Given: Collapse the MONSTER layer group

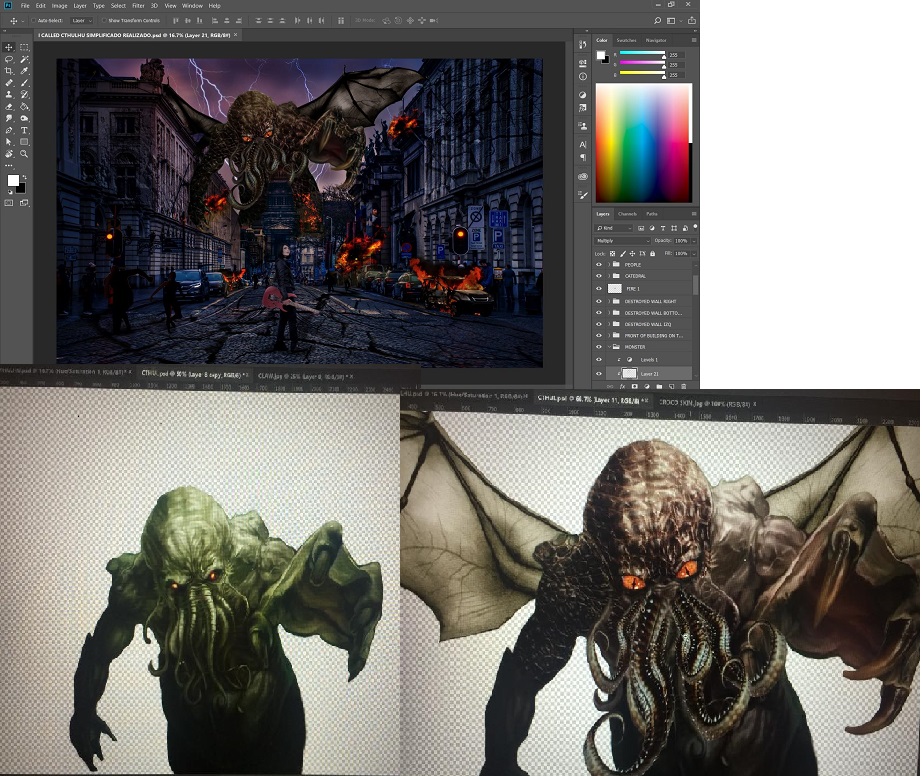Looking at the screenshot, I should pos(609,347).
